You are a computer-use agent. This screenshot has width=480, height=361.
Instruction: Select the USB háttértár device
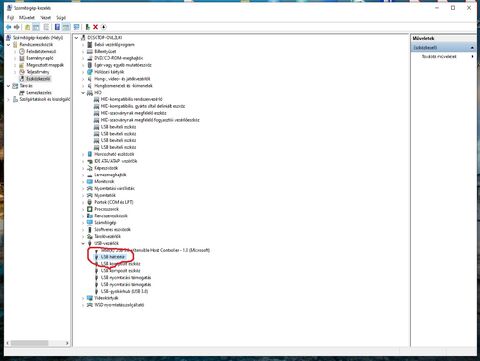pos(113,257)
